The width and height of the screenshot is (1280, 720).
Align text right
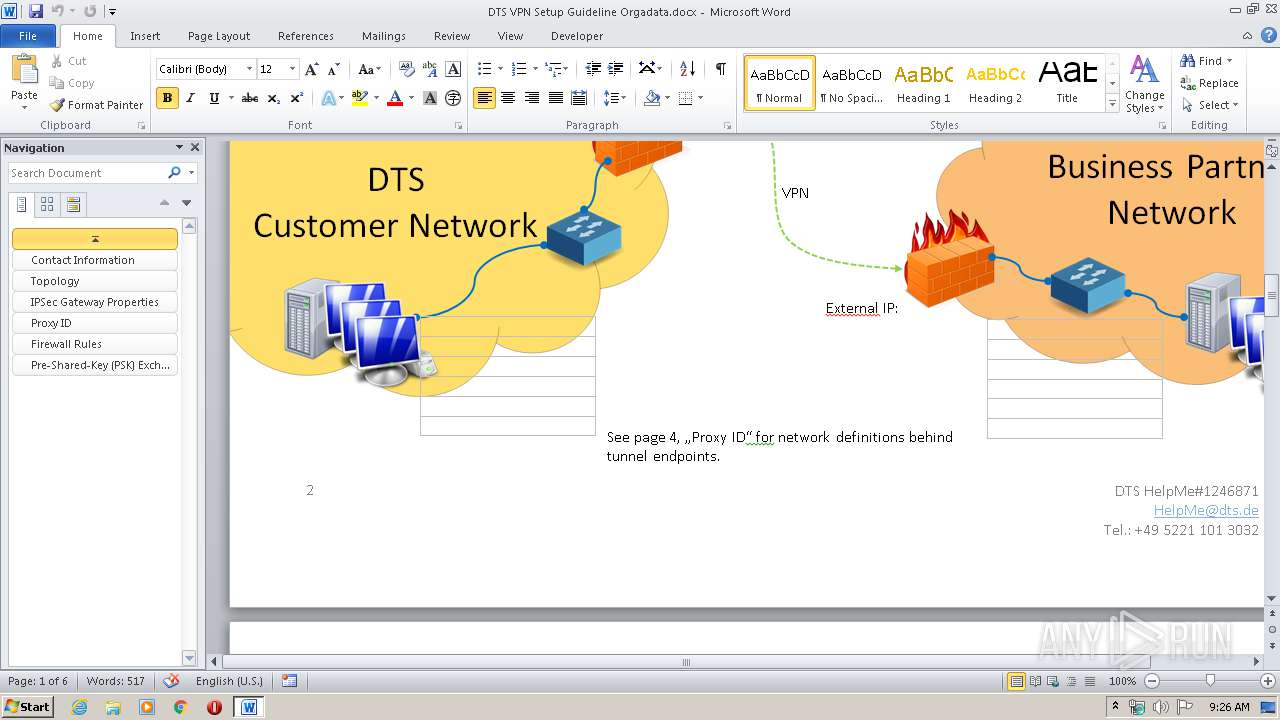[532, 98]
